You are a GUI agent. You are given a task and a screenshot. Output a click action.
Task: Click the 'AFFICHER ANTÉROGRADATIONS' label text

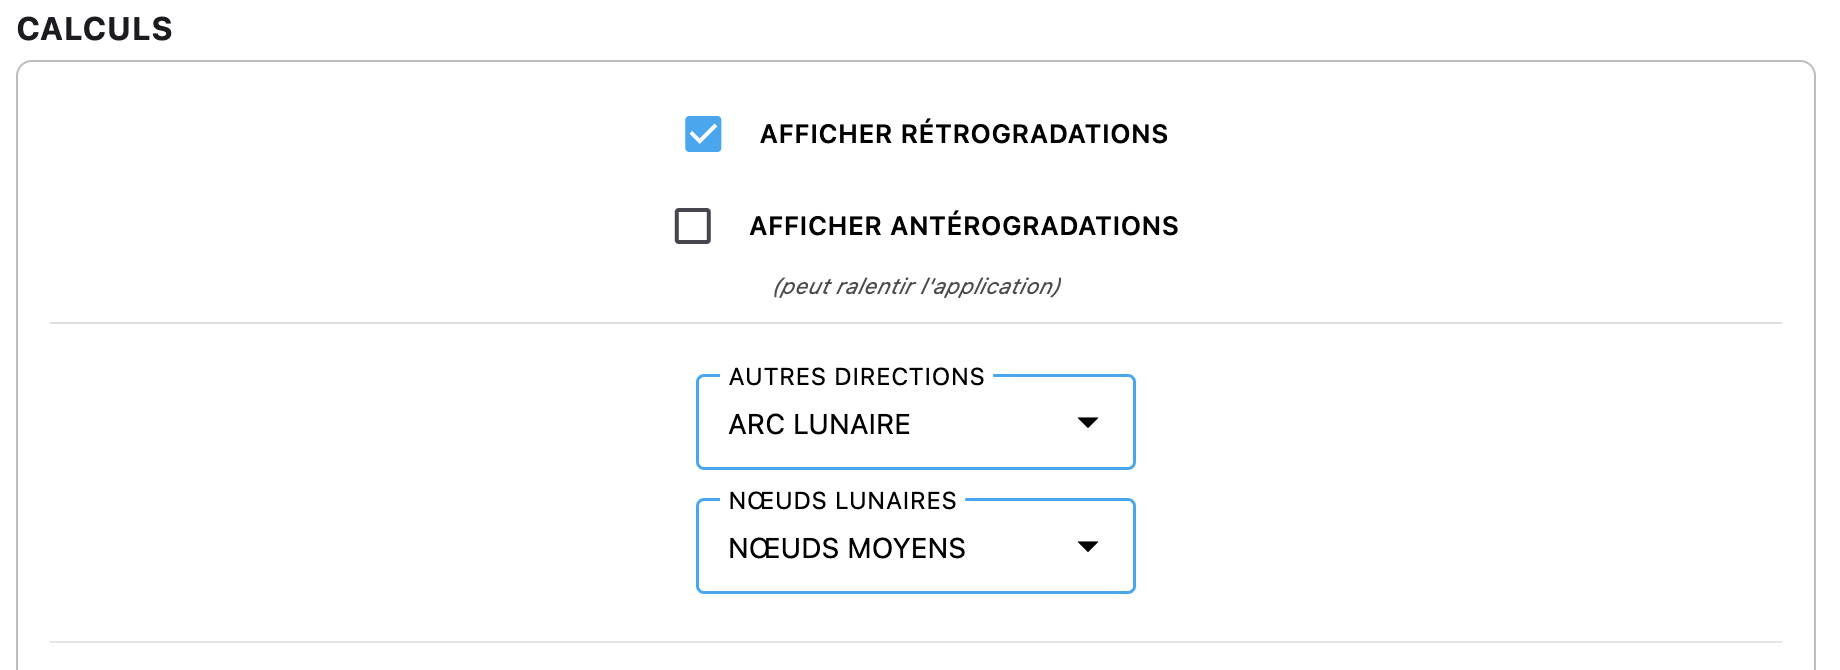pyautogui.click(x=963, y=226)
